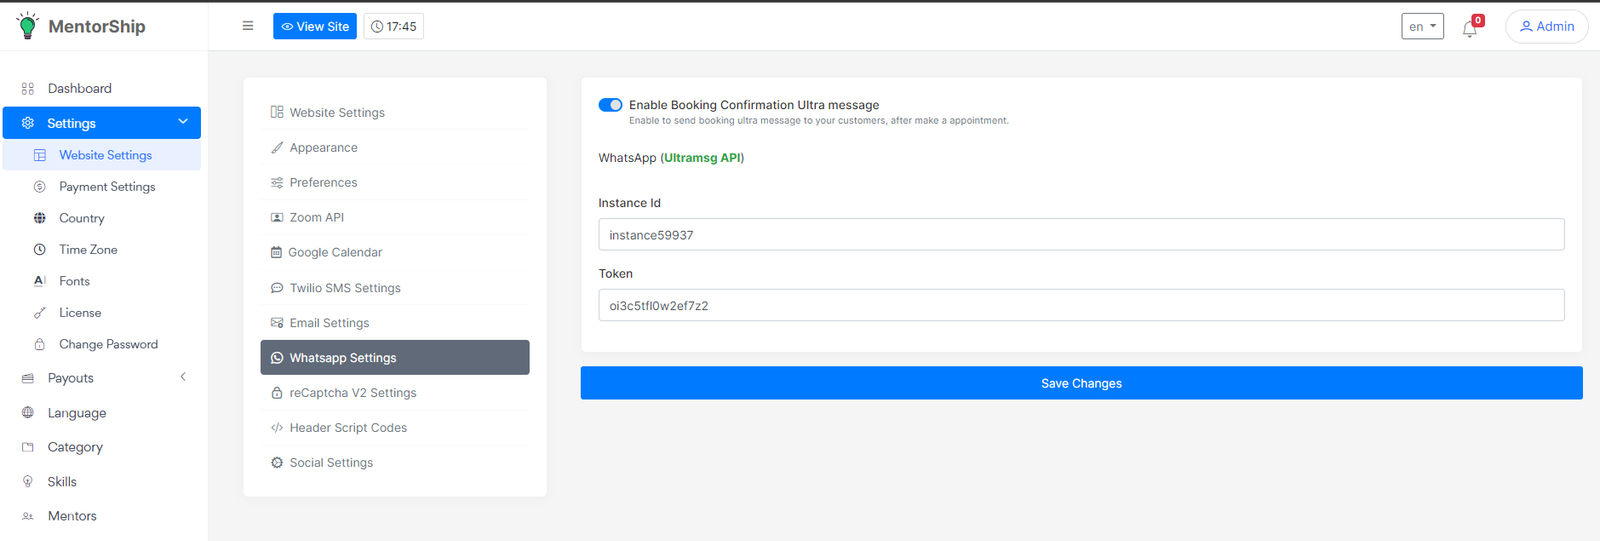Click the hamburger menu icon

[x=248, y=26]
